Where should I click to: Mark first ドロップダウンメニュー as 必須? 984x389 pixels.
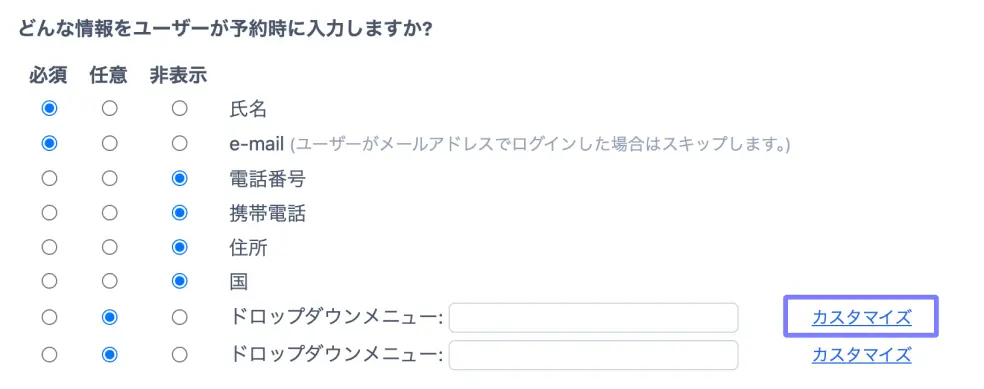(49, 317)
